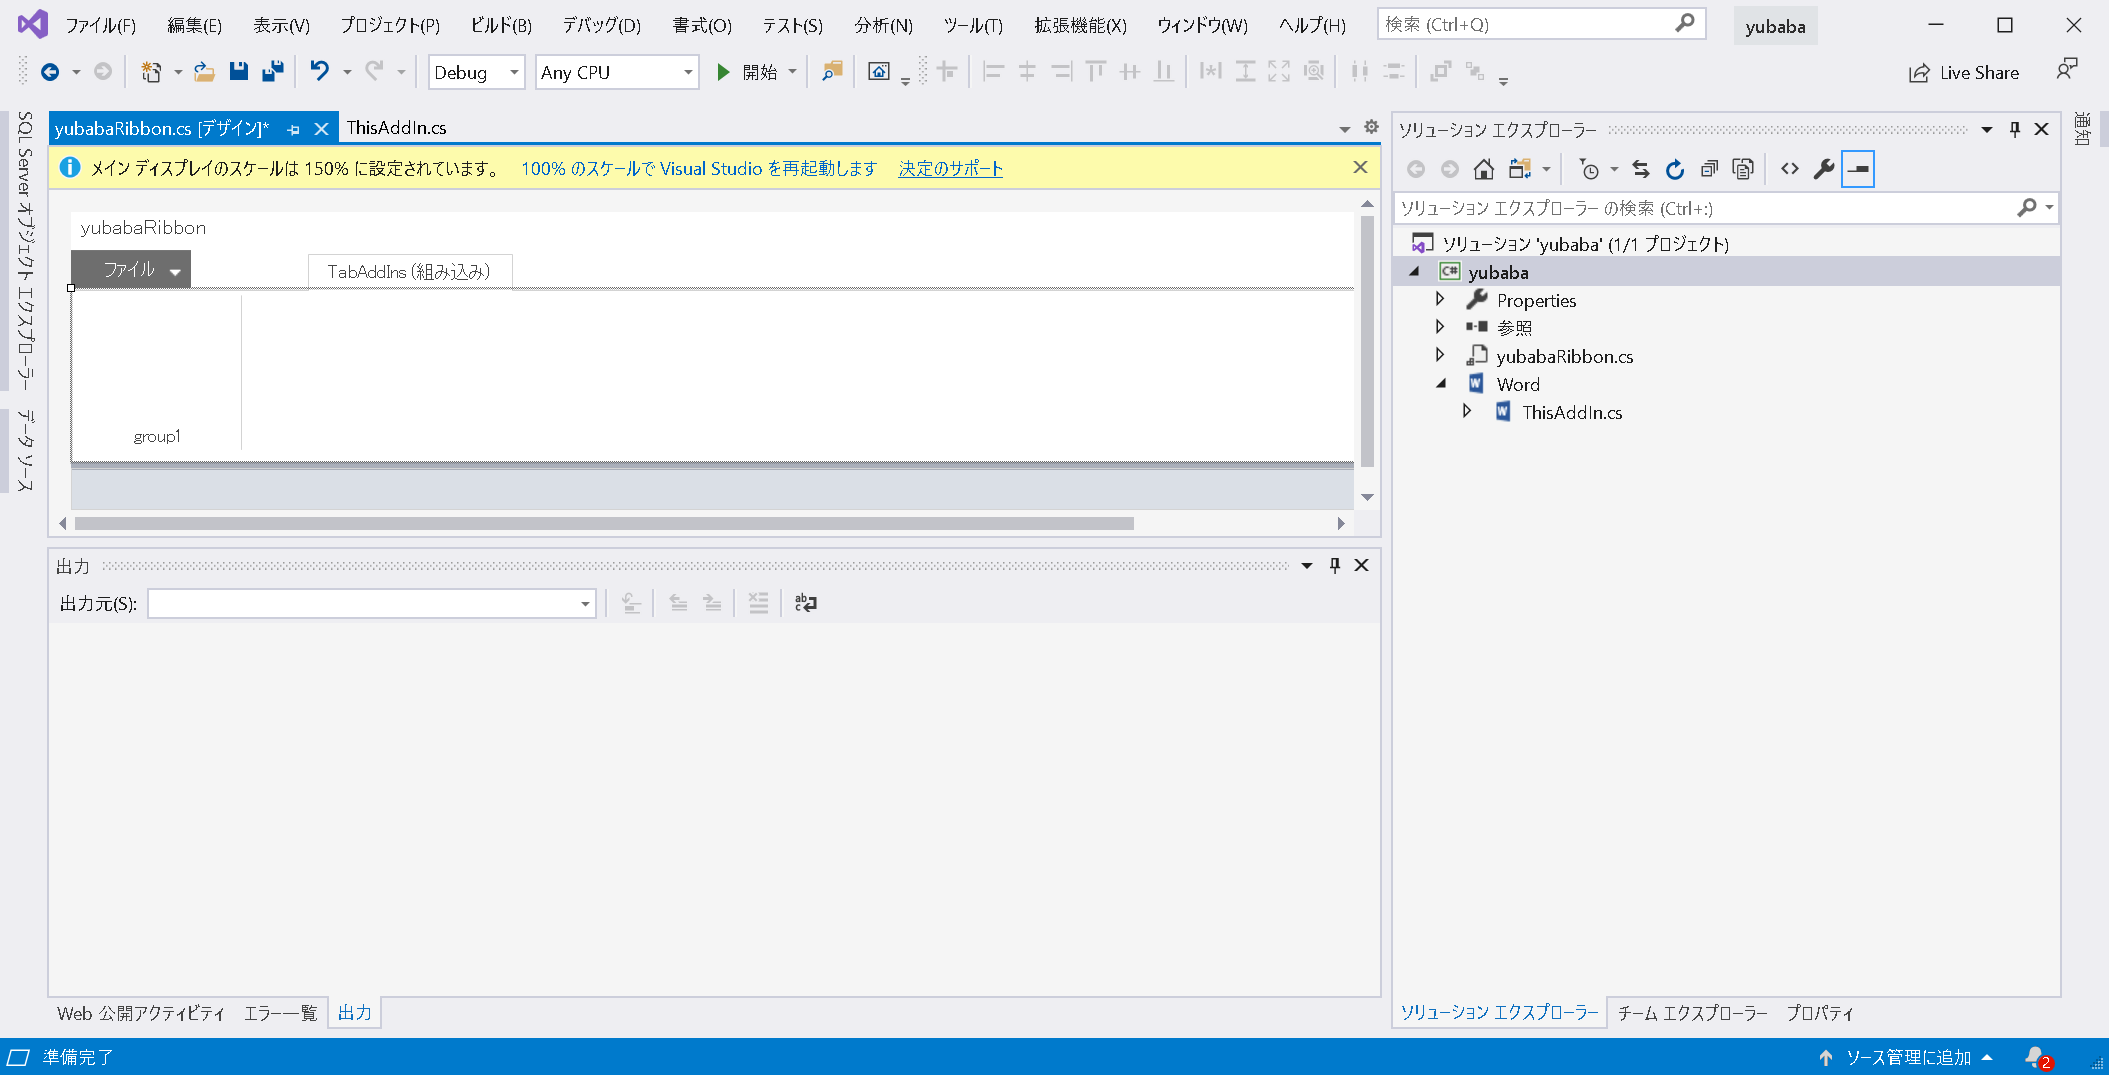Click the search magnifier in the title search box
2109x1075 pixels.
[x=1685, y=23]
